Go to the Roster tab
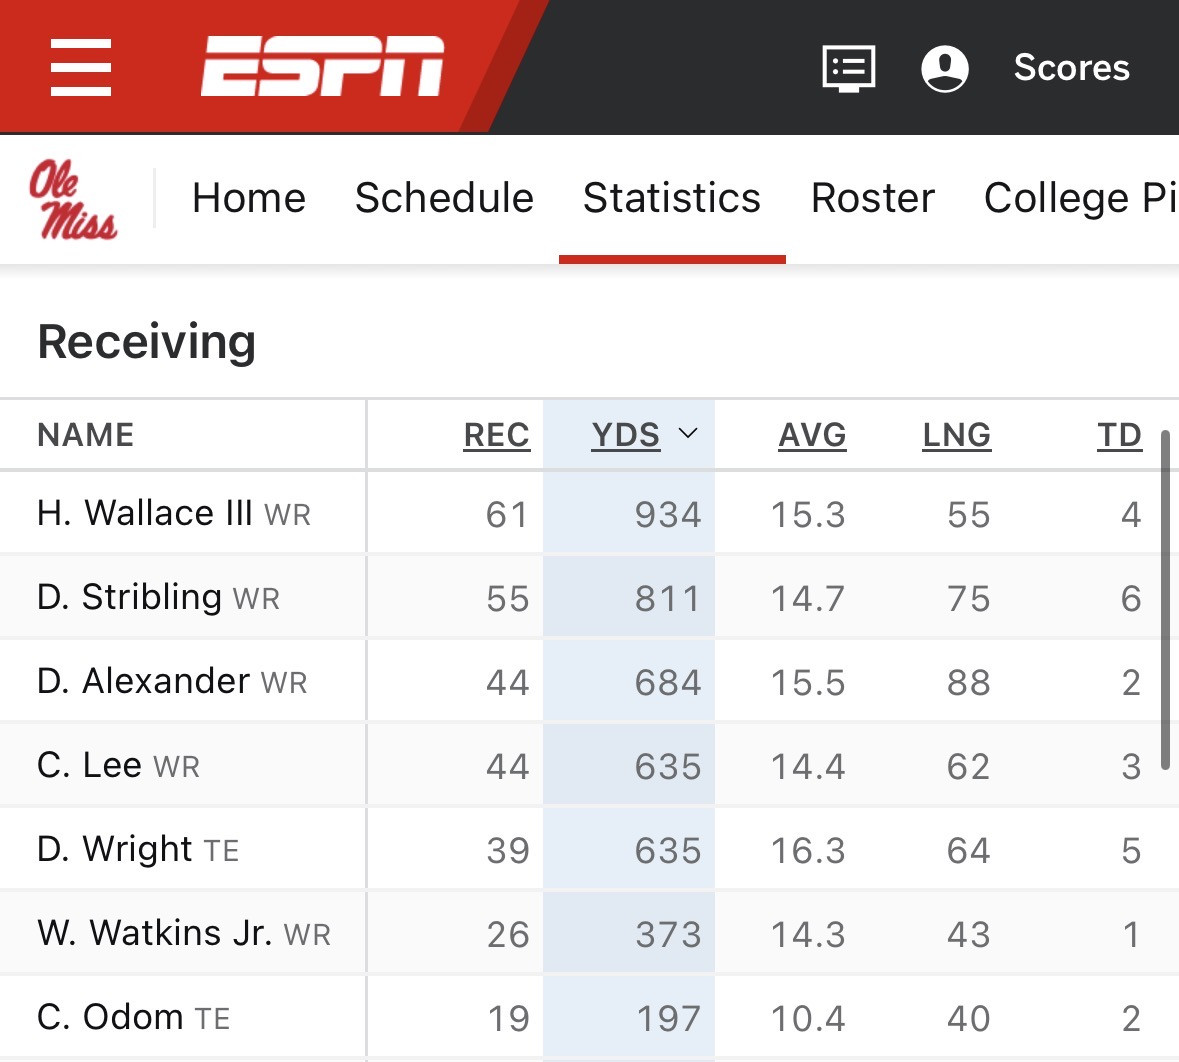Screen dimensions: 1179x1062 pos(872,198)
